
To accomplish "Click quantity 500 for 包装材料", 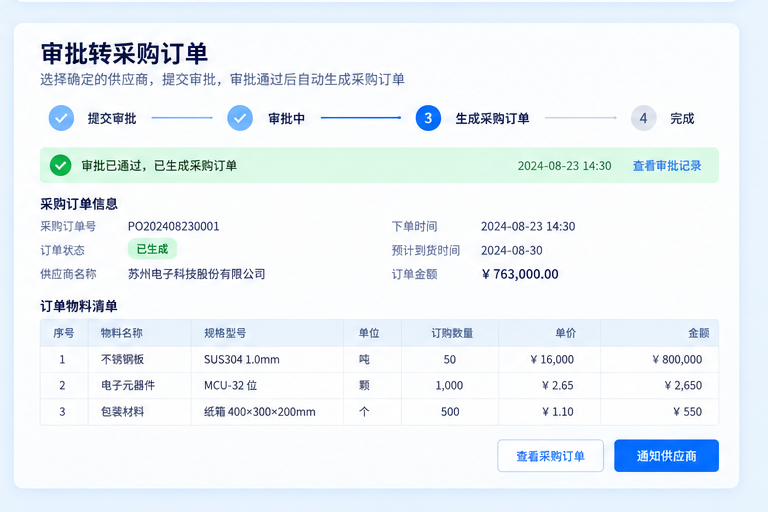I will point(450,412).
